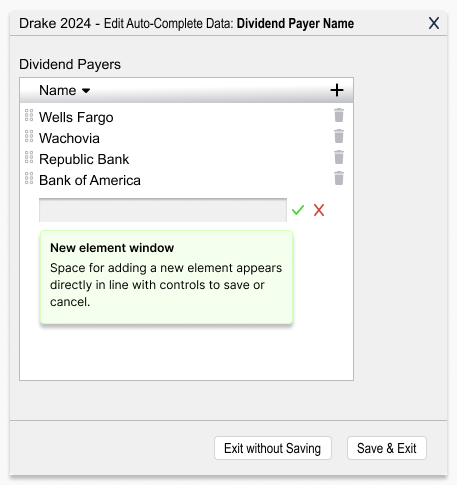This screenshot has height=485, width=457.
Task: Select the Wells Fargo list item
Action: [x=76, y=117]
